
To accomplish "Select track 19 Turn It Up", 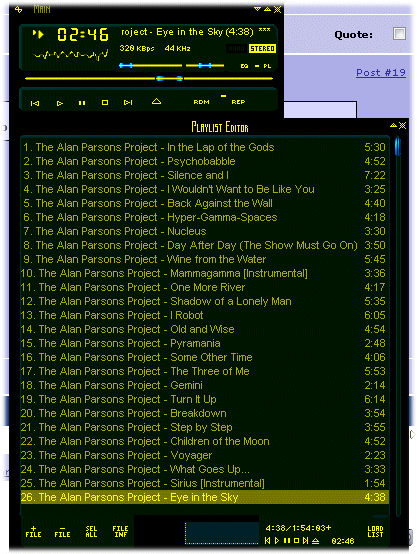I will 205,399.
